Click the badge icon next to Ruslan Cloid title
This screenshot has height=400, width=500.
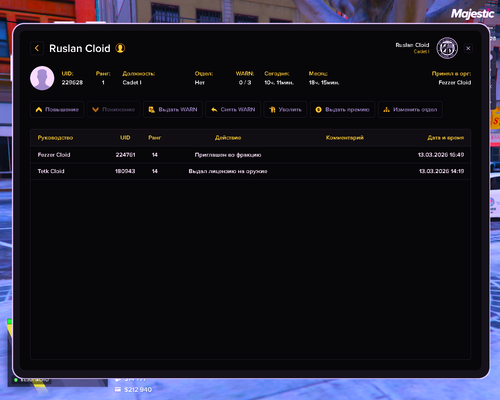pyautogui.click(x=120, y=48)
